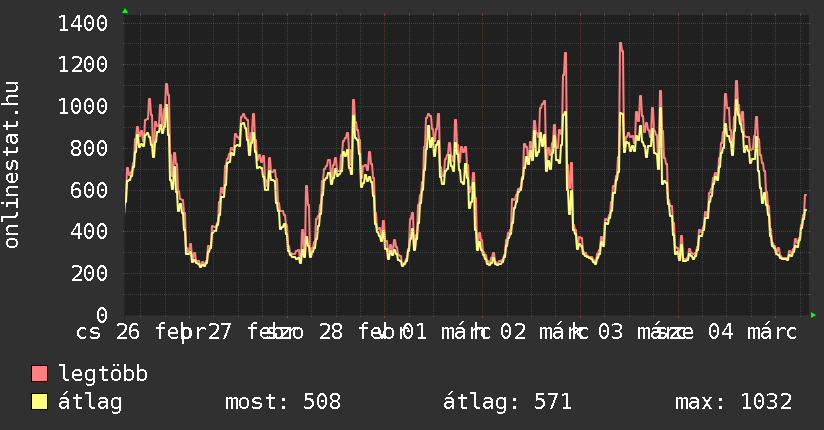Image resolution: width=824 pixels, height=430 pixels.
Task: Select the átlag legend label text
Action: pos(90,402)
